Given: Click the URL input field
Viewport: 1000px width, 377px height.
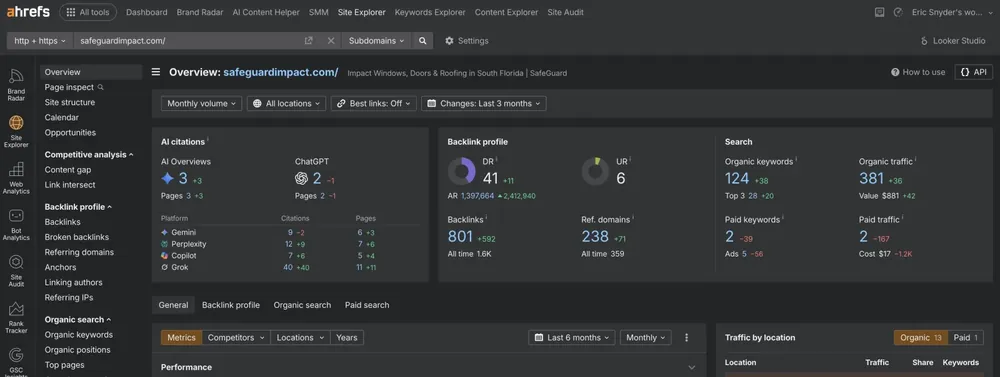Looking at the screenshot, I should pos(188,41).
